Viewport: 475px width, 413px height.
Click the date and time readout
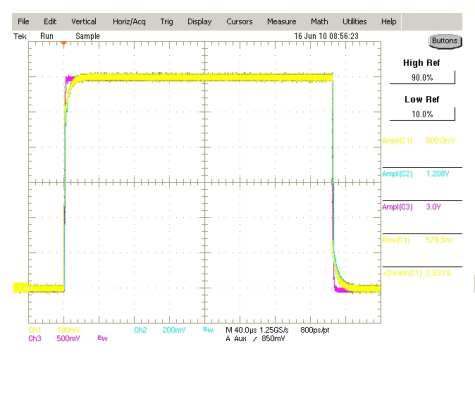coord(326,36)
